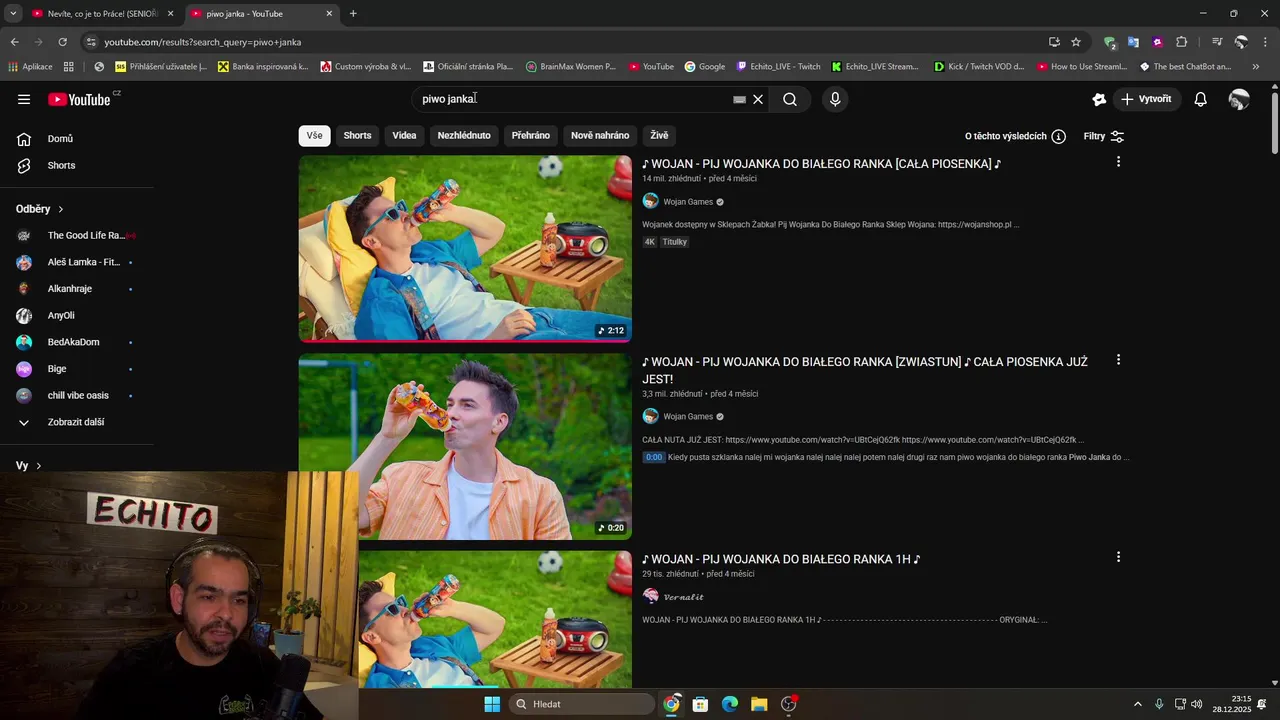
Task: Click the ZWIASTUN thumbnail 0:20
Action: tap(465, 446)
